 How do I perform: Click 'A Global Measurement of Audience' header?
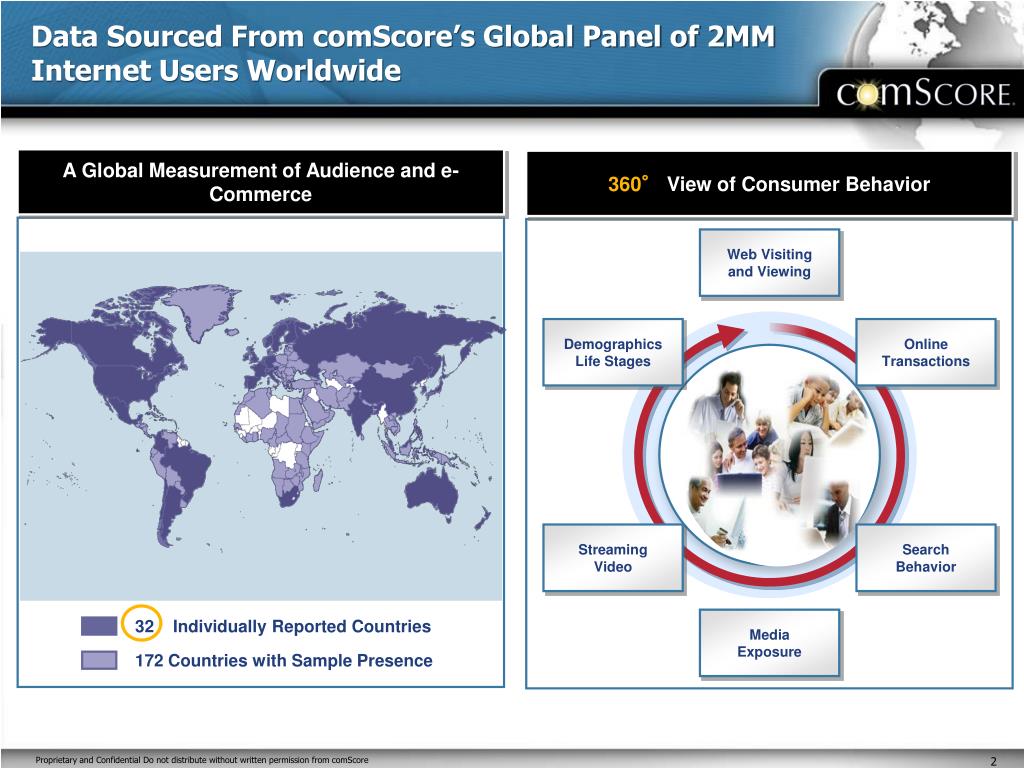pos(261,182)
